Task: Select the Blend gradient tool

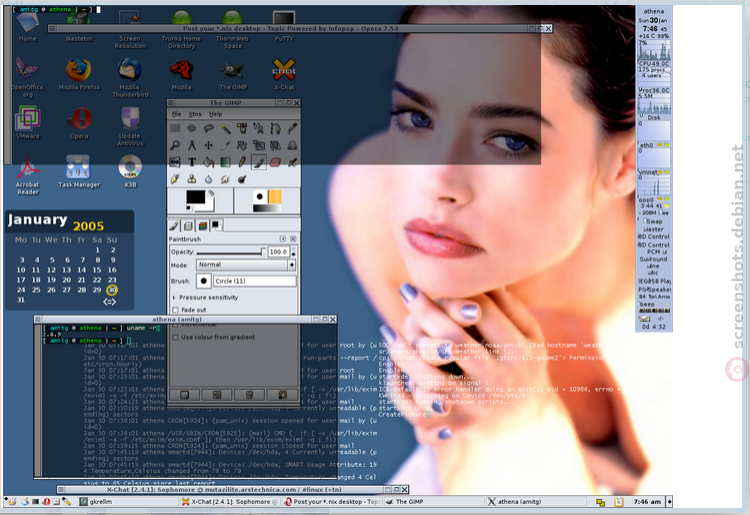Action: (x=225, y=162)
